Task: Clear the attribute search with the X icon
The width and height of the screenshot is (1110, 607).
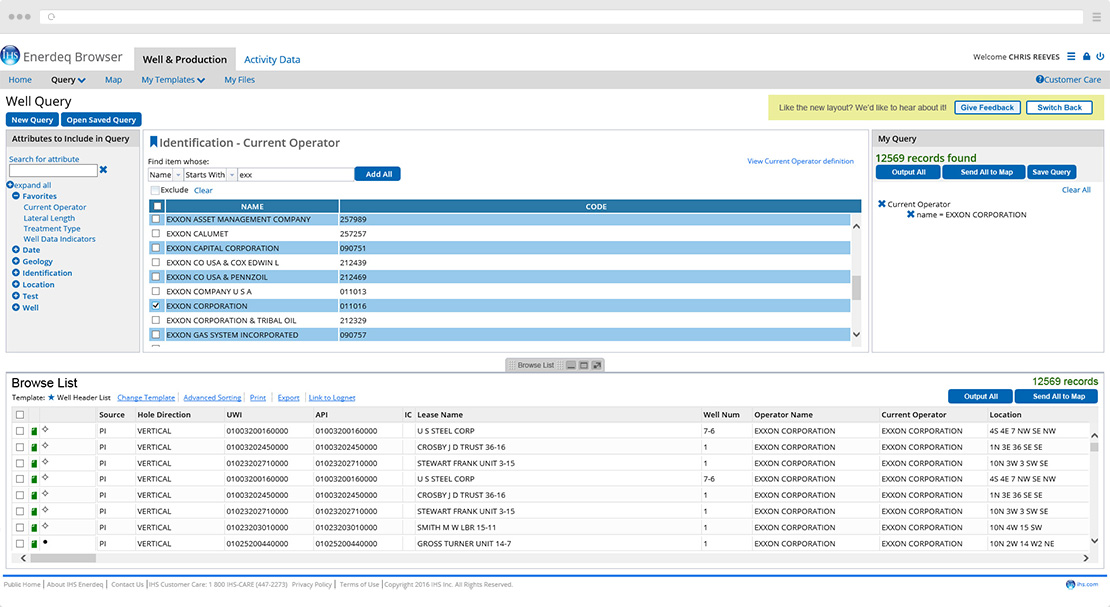Action: tap(103, 170)
